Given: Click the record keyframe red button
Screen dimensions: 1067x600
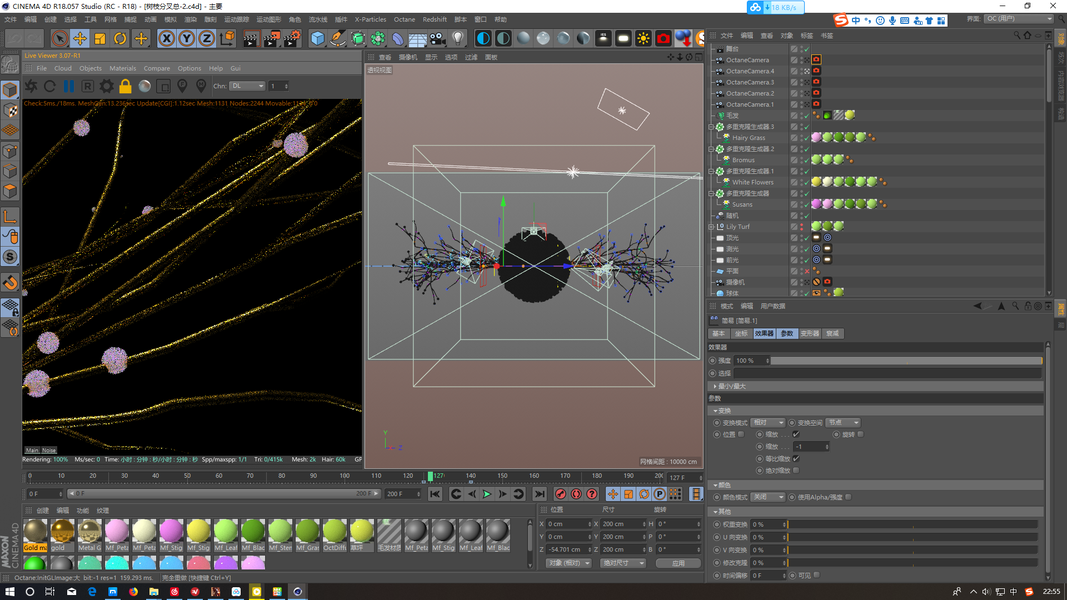Looking at the screenshot, I should click(560, 495).
